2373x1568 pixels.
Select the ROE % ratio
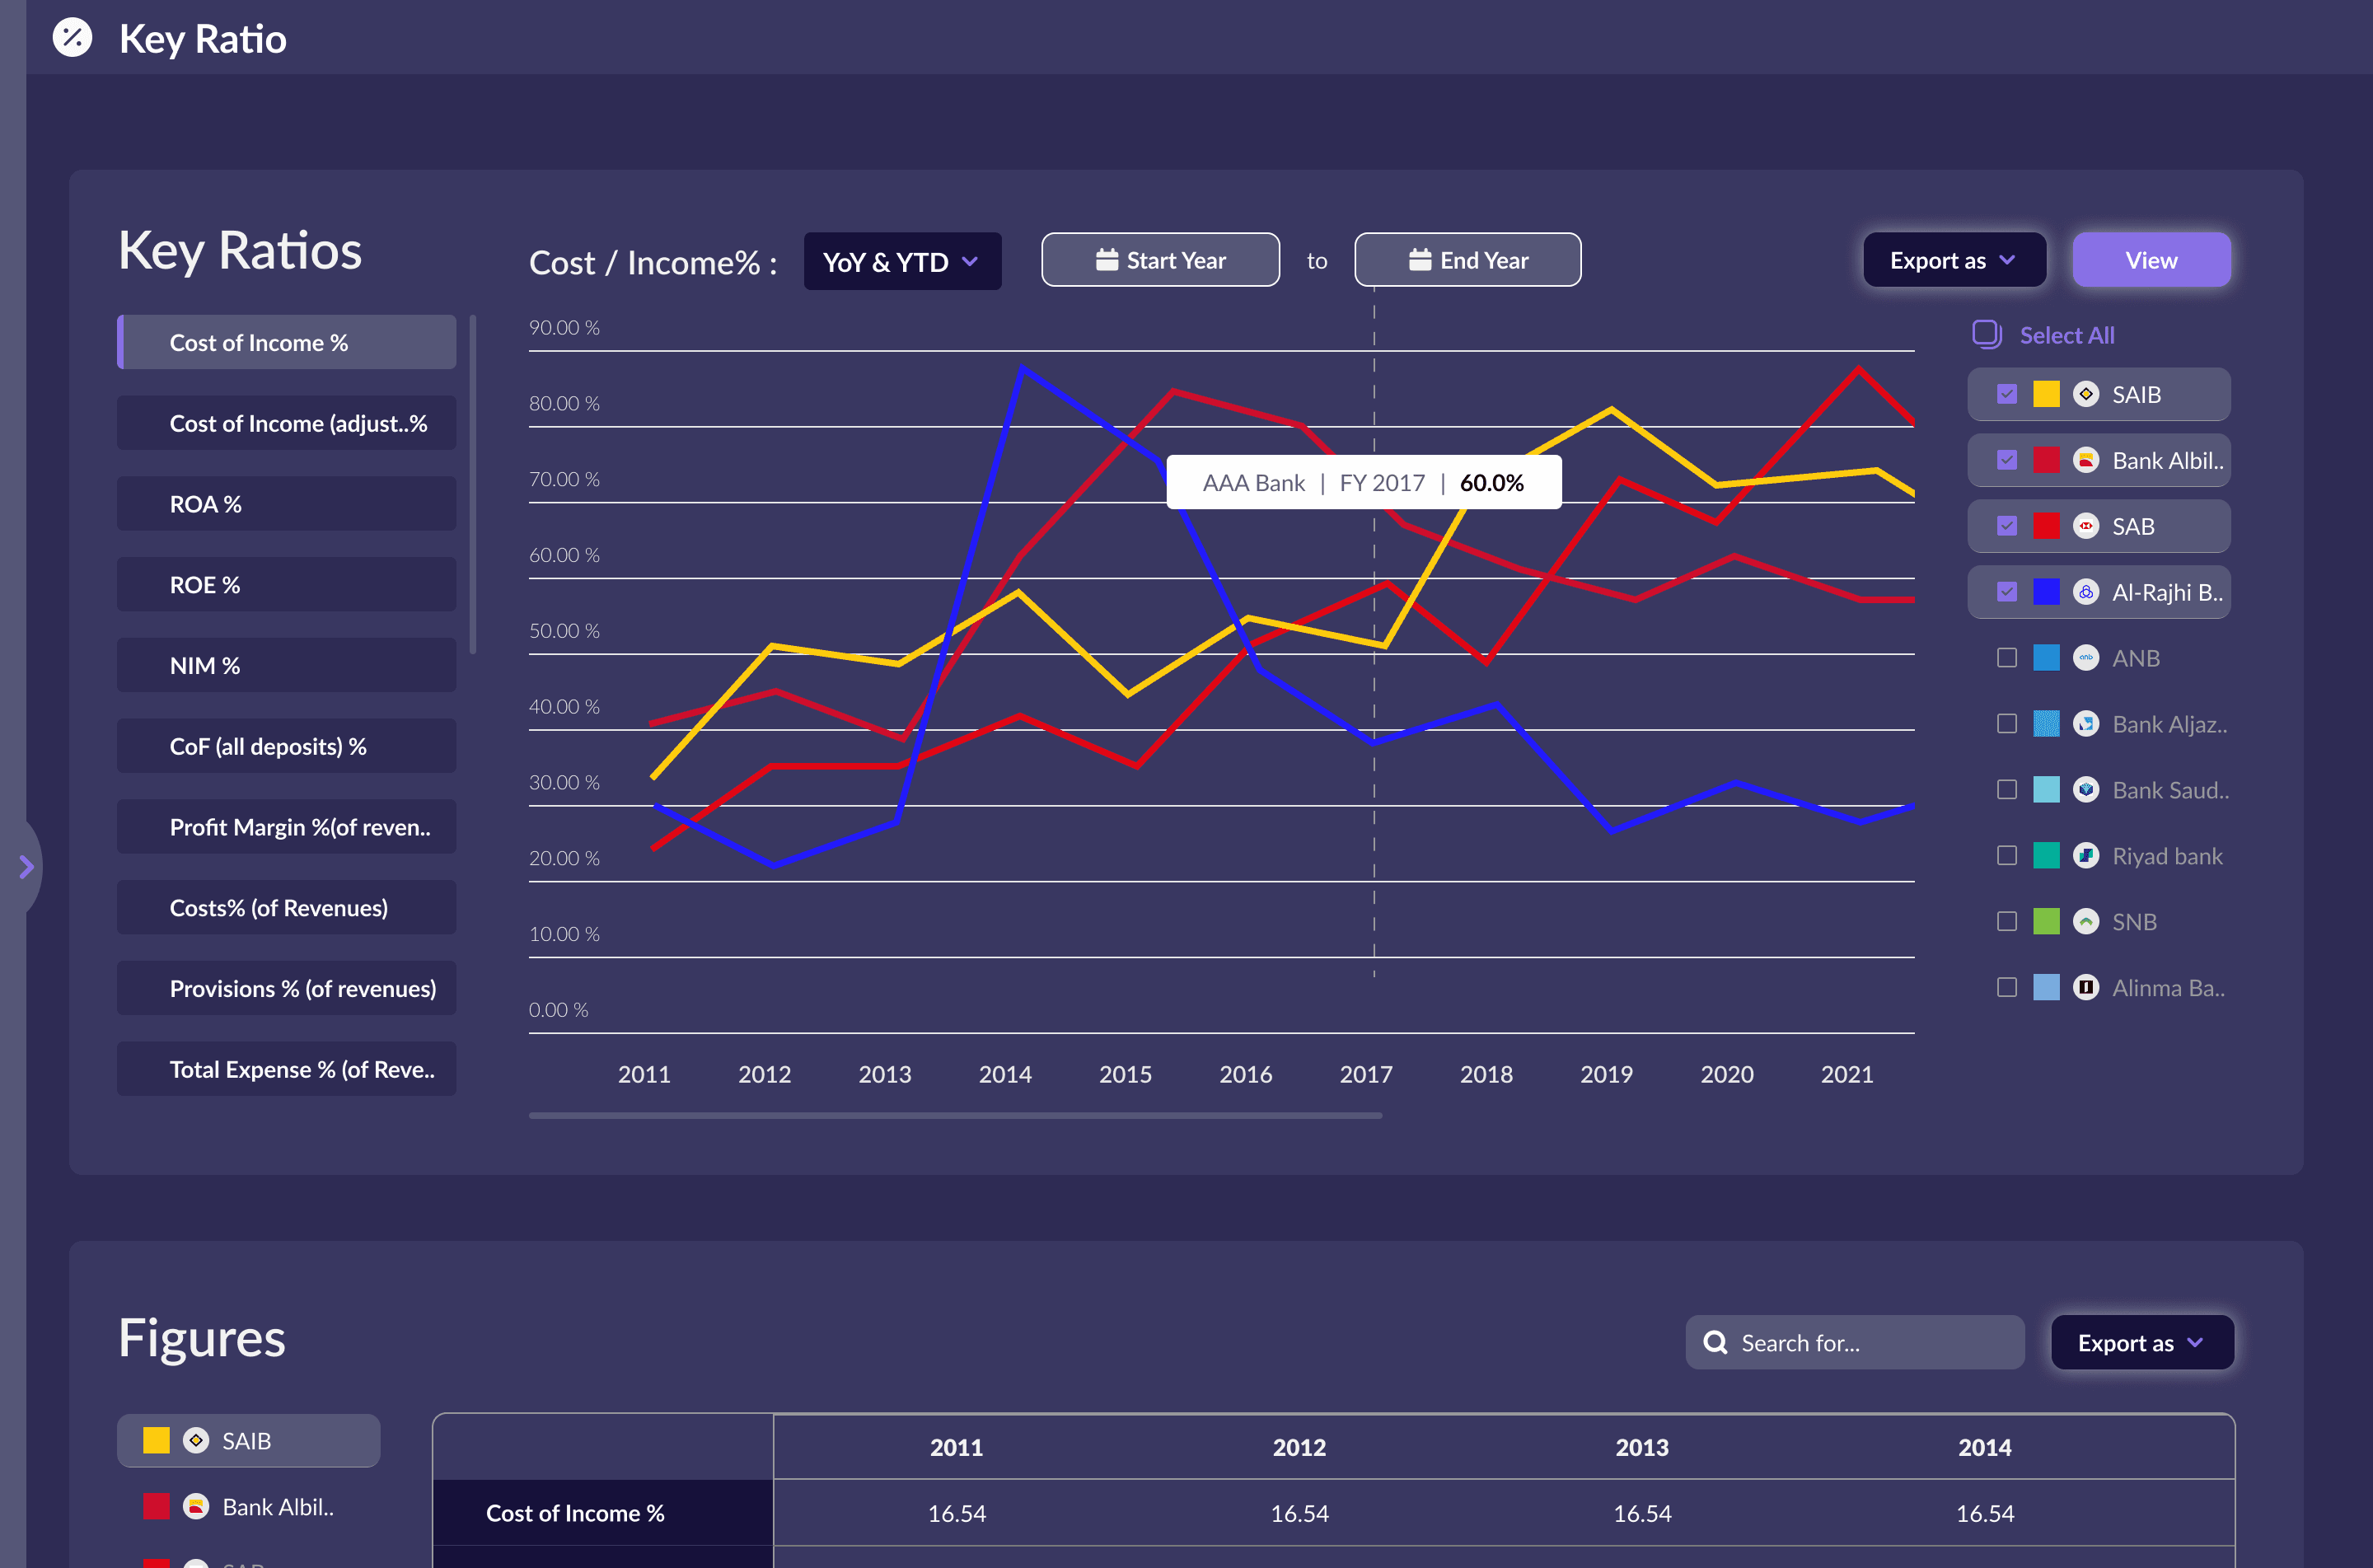(286, 584)
